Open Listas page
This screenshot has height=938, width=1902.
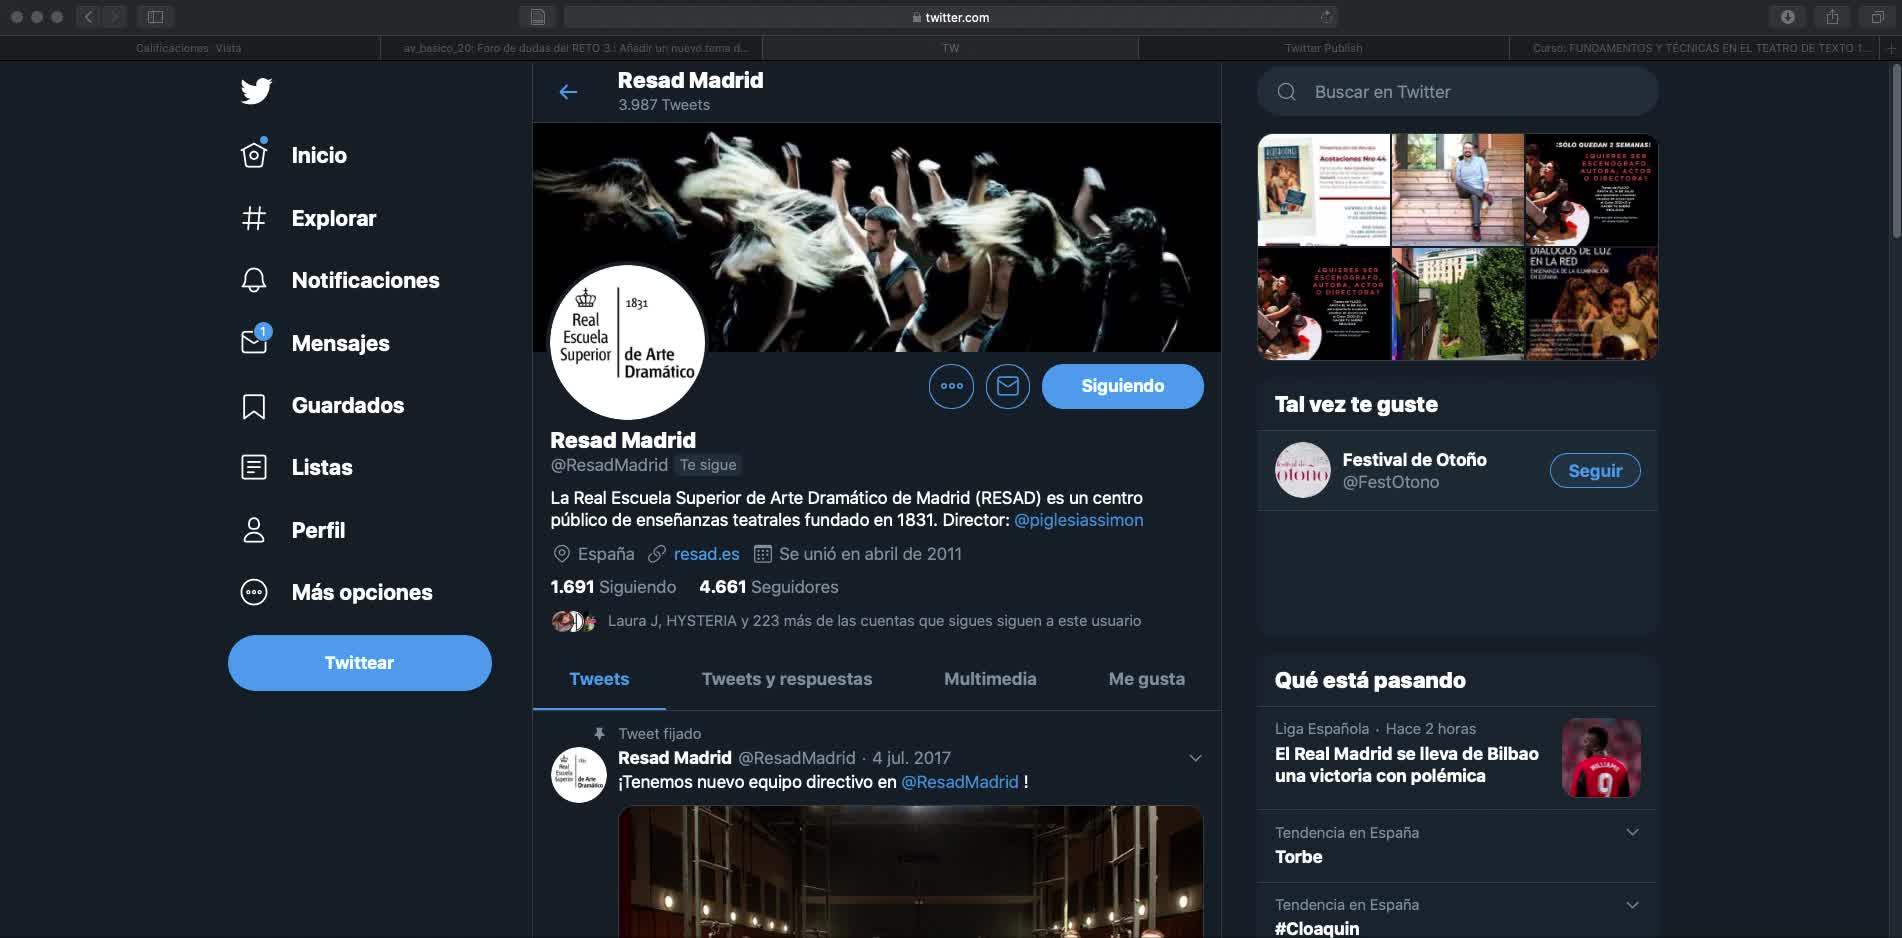(296, 467)
